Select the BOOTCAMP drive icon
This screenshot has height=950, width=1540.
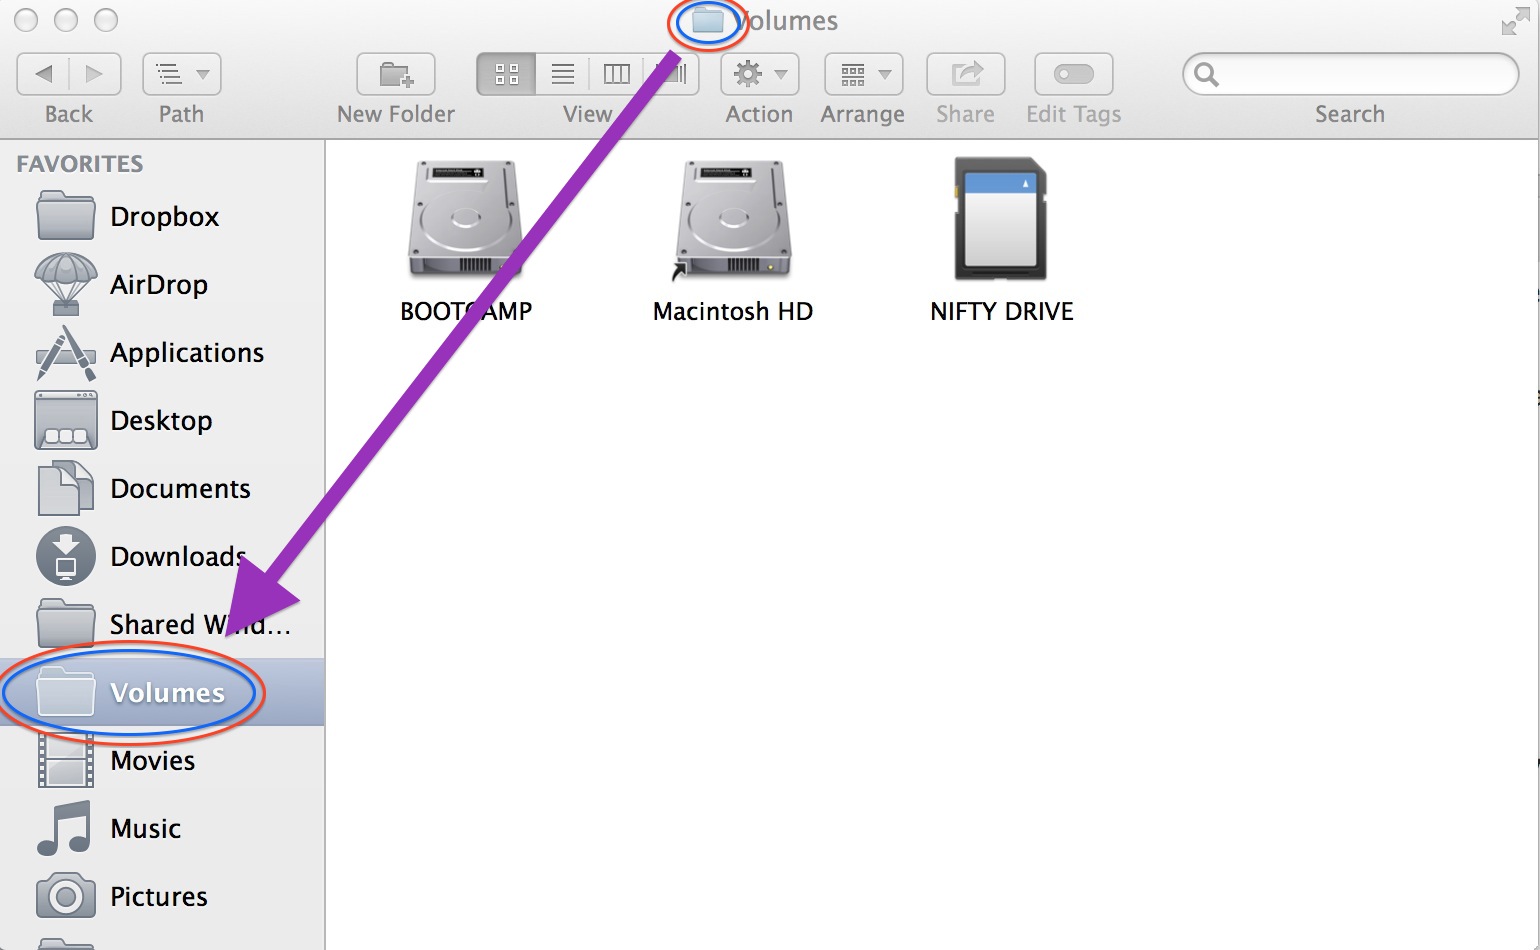coord(465,220)
